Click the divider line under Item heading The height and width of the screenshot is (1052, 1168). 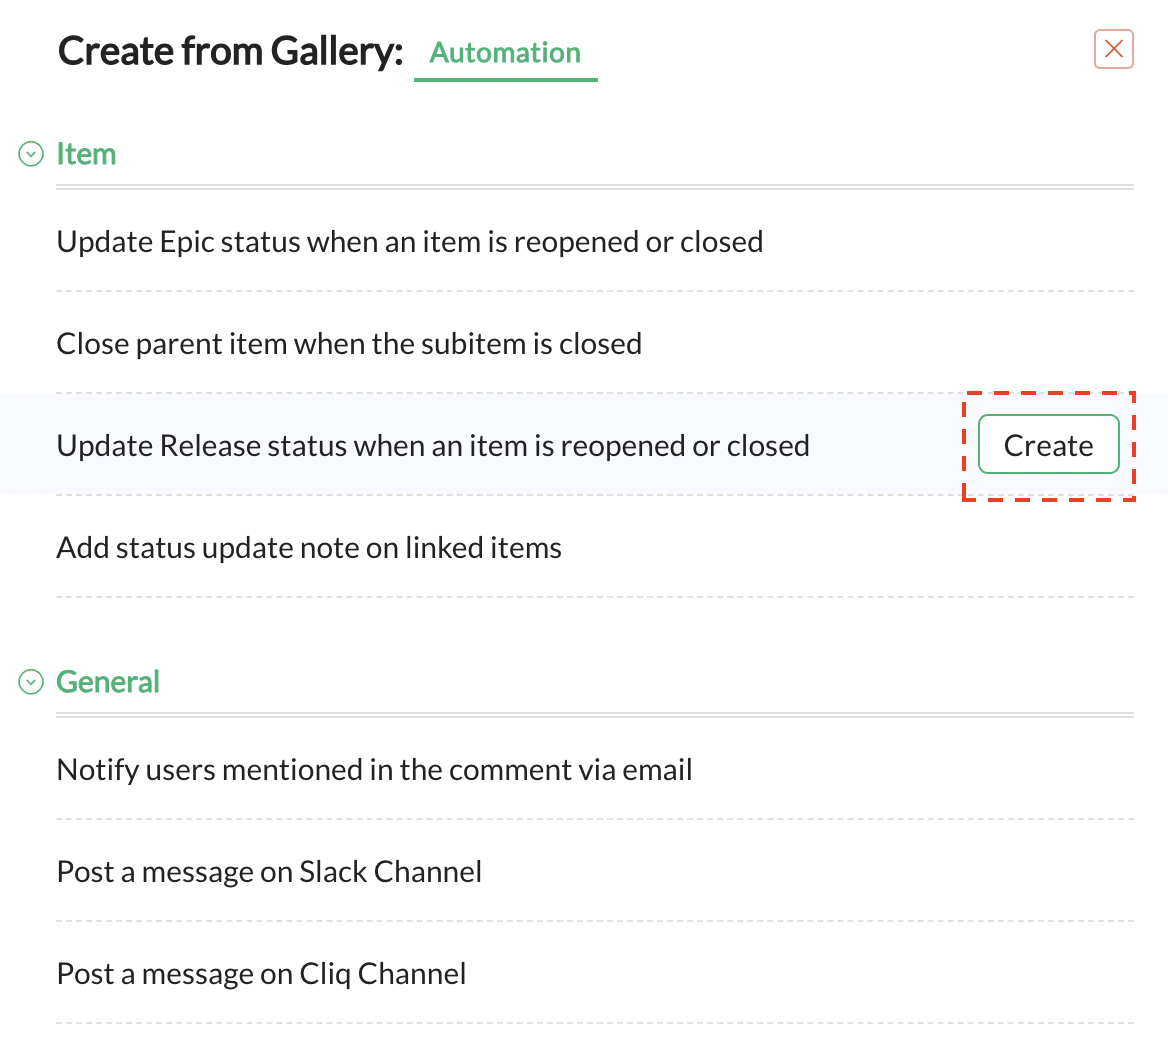pos(594,187)
